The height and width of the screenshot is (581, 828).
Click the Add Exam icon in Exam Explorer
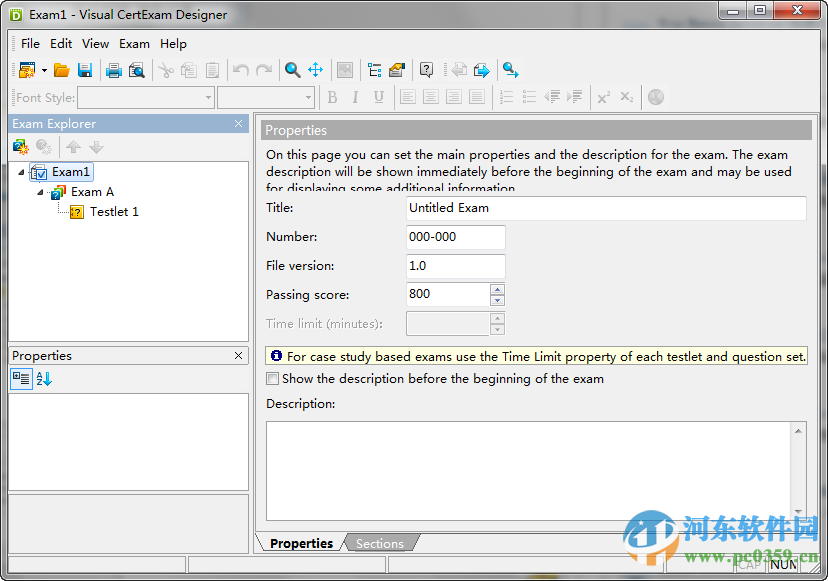pyautogui.click(x=21, y=147)
